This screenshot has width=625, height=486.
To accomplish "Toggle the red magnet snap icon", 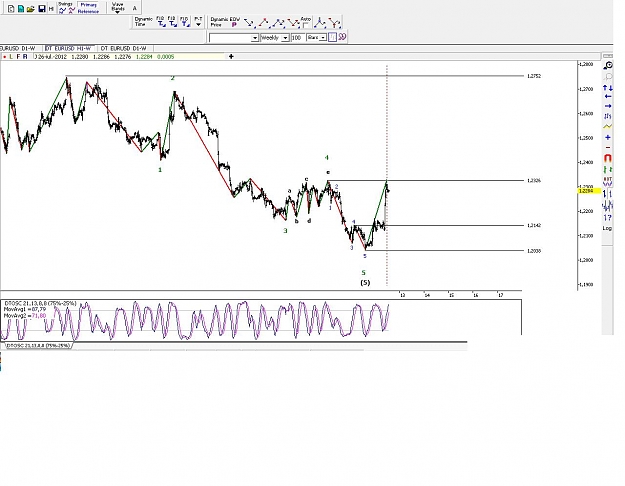I will point(607,158).
